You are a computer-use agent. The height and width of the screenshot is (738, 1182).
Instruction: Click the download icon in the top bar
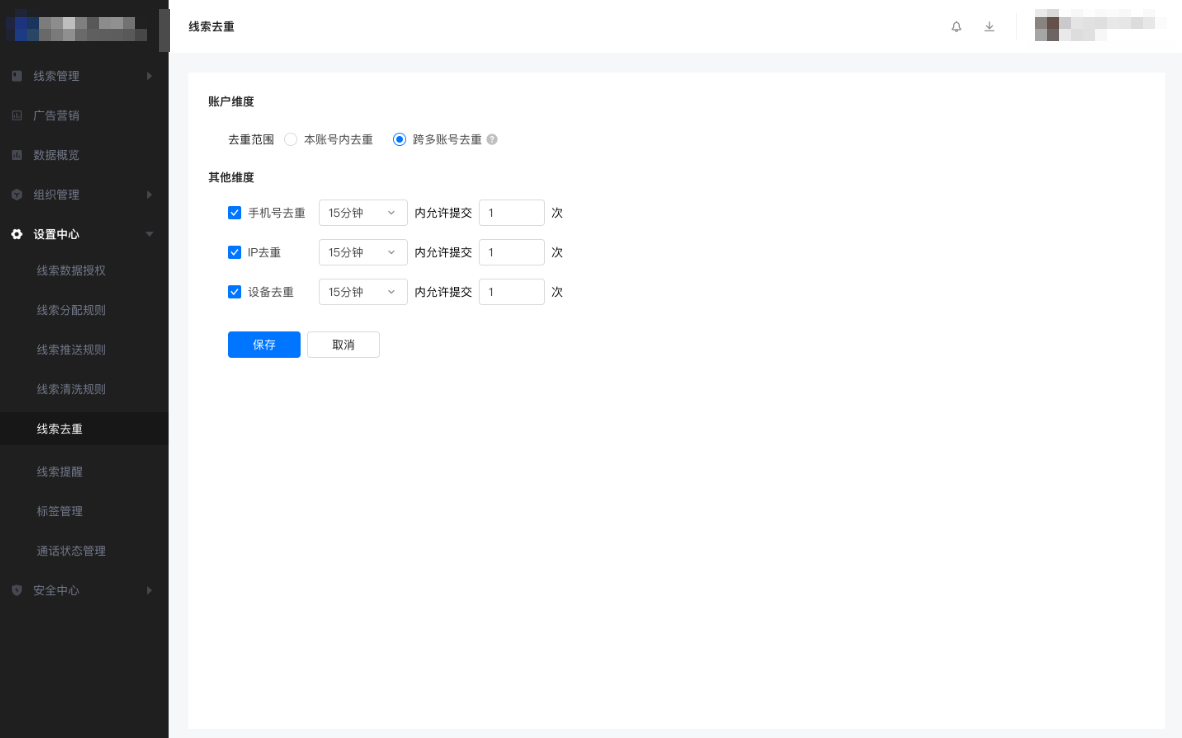coord(989,27)
